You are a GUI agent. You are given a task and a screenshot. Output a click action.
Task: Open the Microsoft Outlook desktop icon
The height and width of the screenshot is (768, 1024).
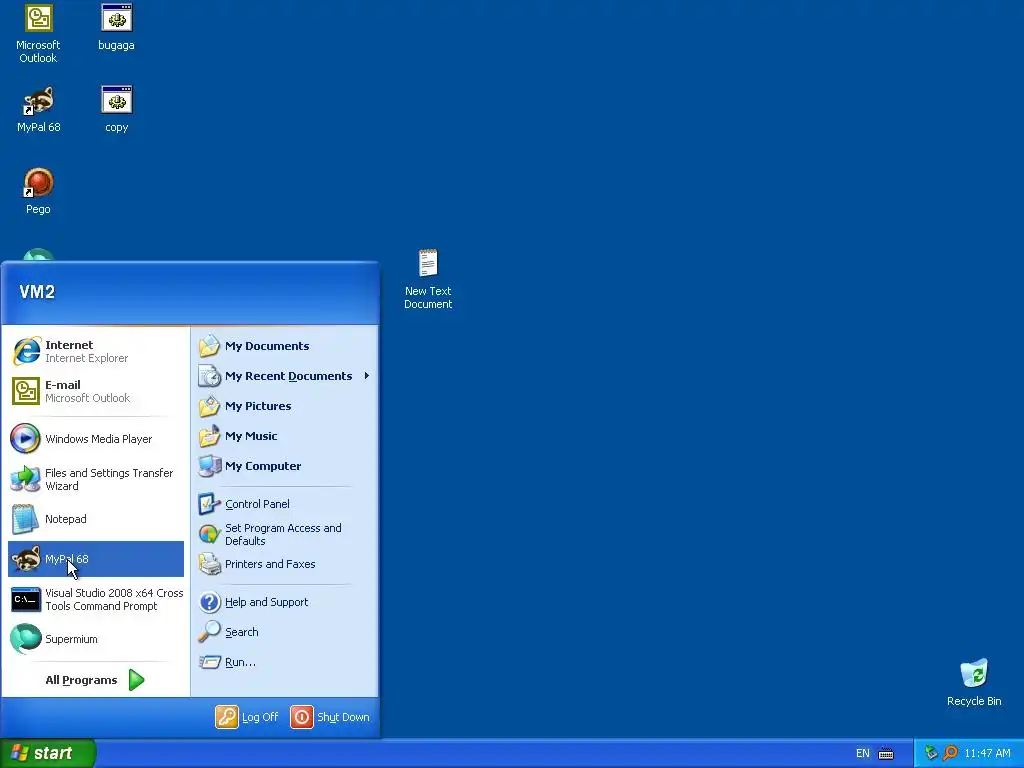pyautogui.click(x=38, y=33)
